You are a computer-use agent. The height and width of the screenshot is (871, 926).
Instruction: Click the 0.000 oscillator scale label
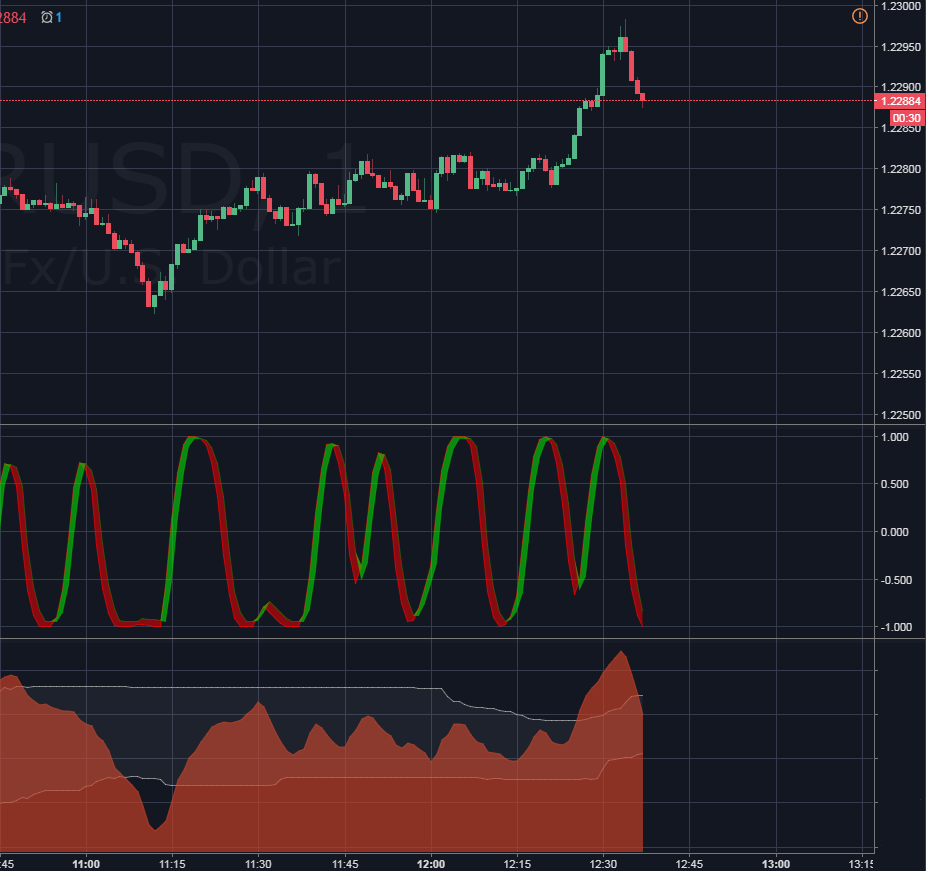895,532
